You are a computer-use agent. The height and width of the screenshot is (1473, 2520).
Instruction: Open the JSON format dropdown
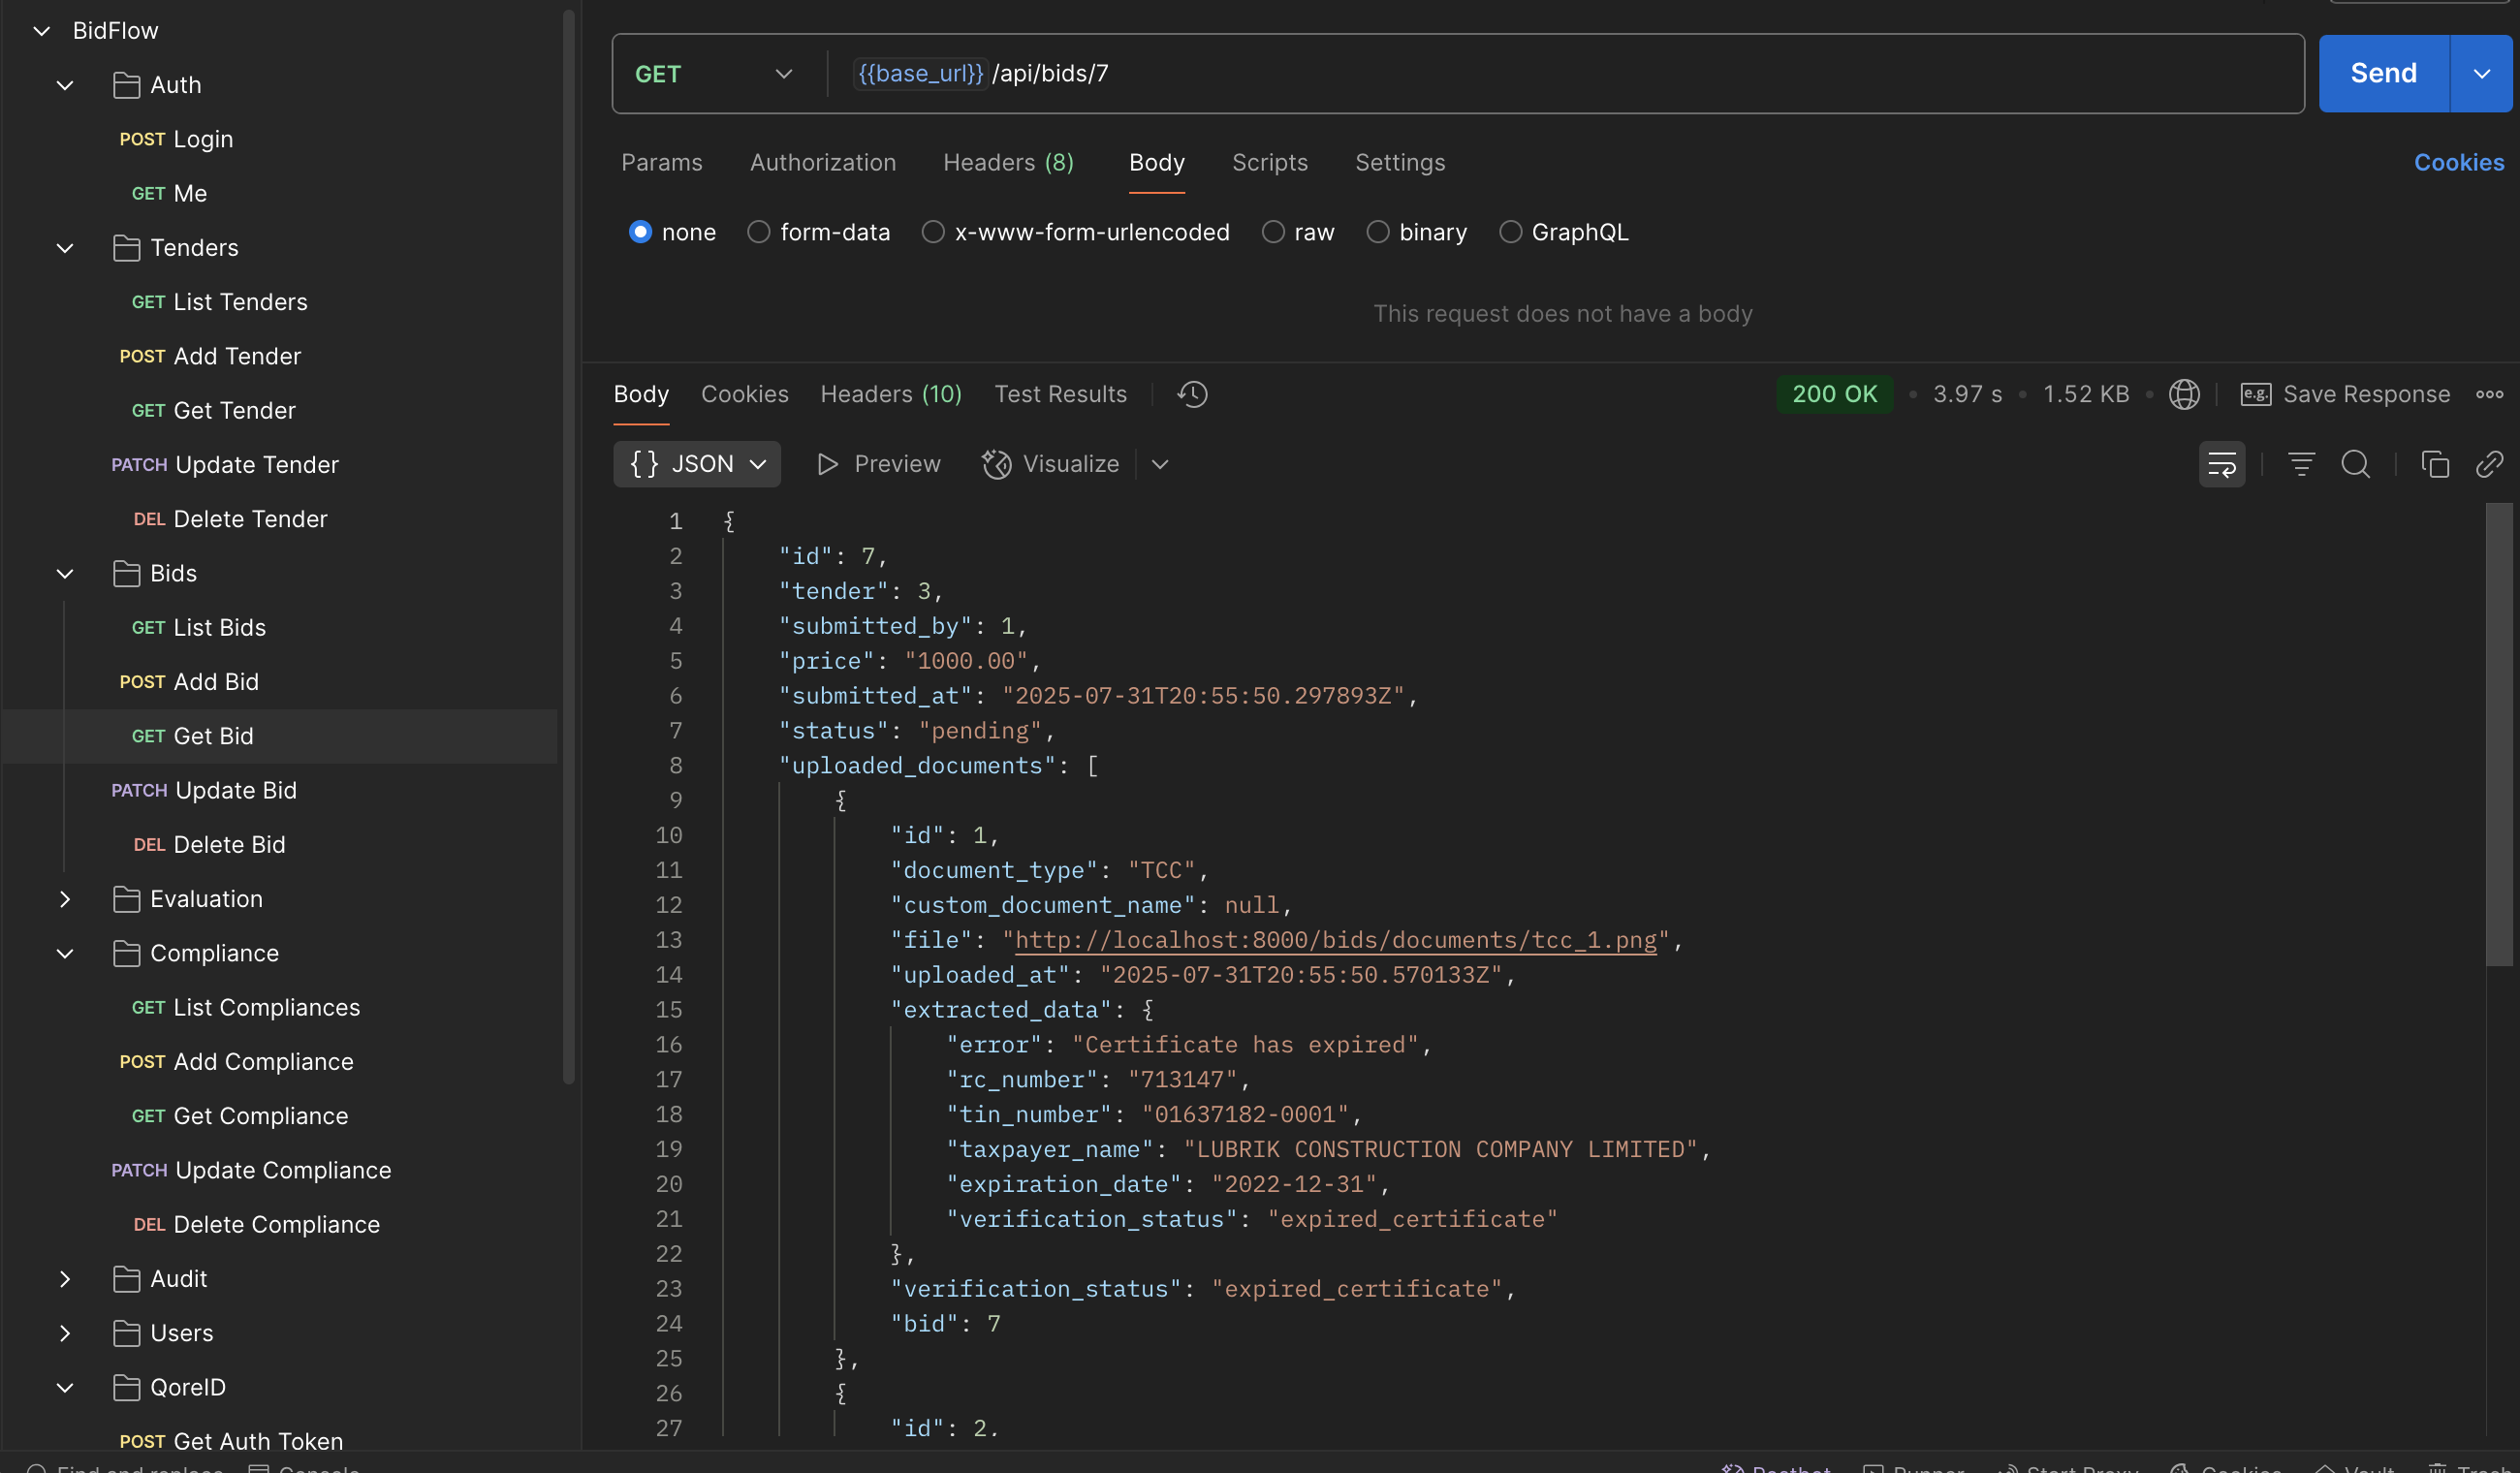pyautogui.click(x=697, y=464)
